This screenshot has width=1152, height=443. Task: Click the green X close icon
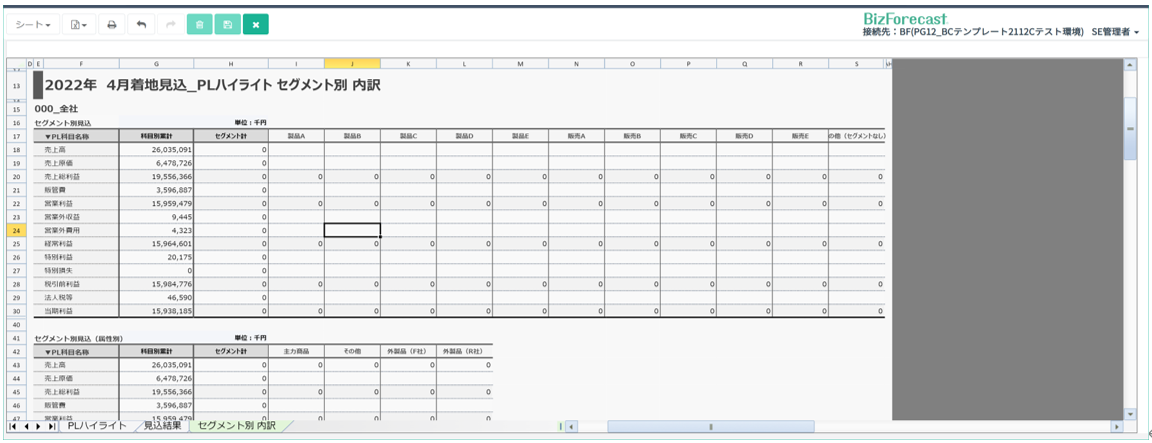click(255, 24)
